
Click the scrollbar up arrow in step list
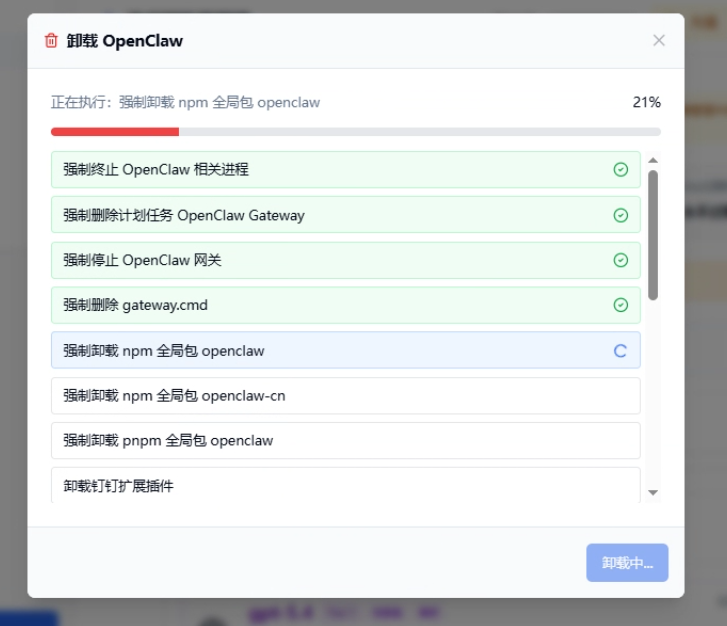click(653, 160)
